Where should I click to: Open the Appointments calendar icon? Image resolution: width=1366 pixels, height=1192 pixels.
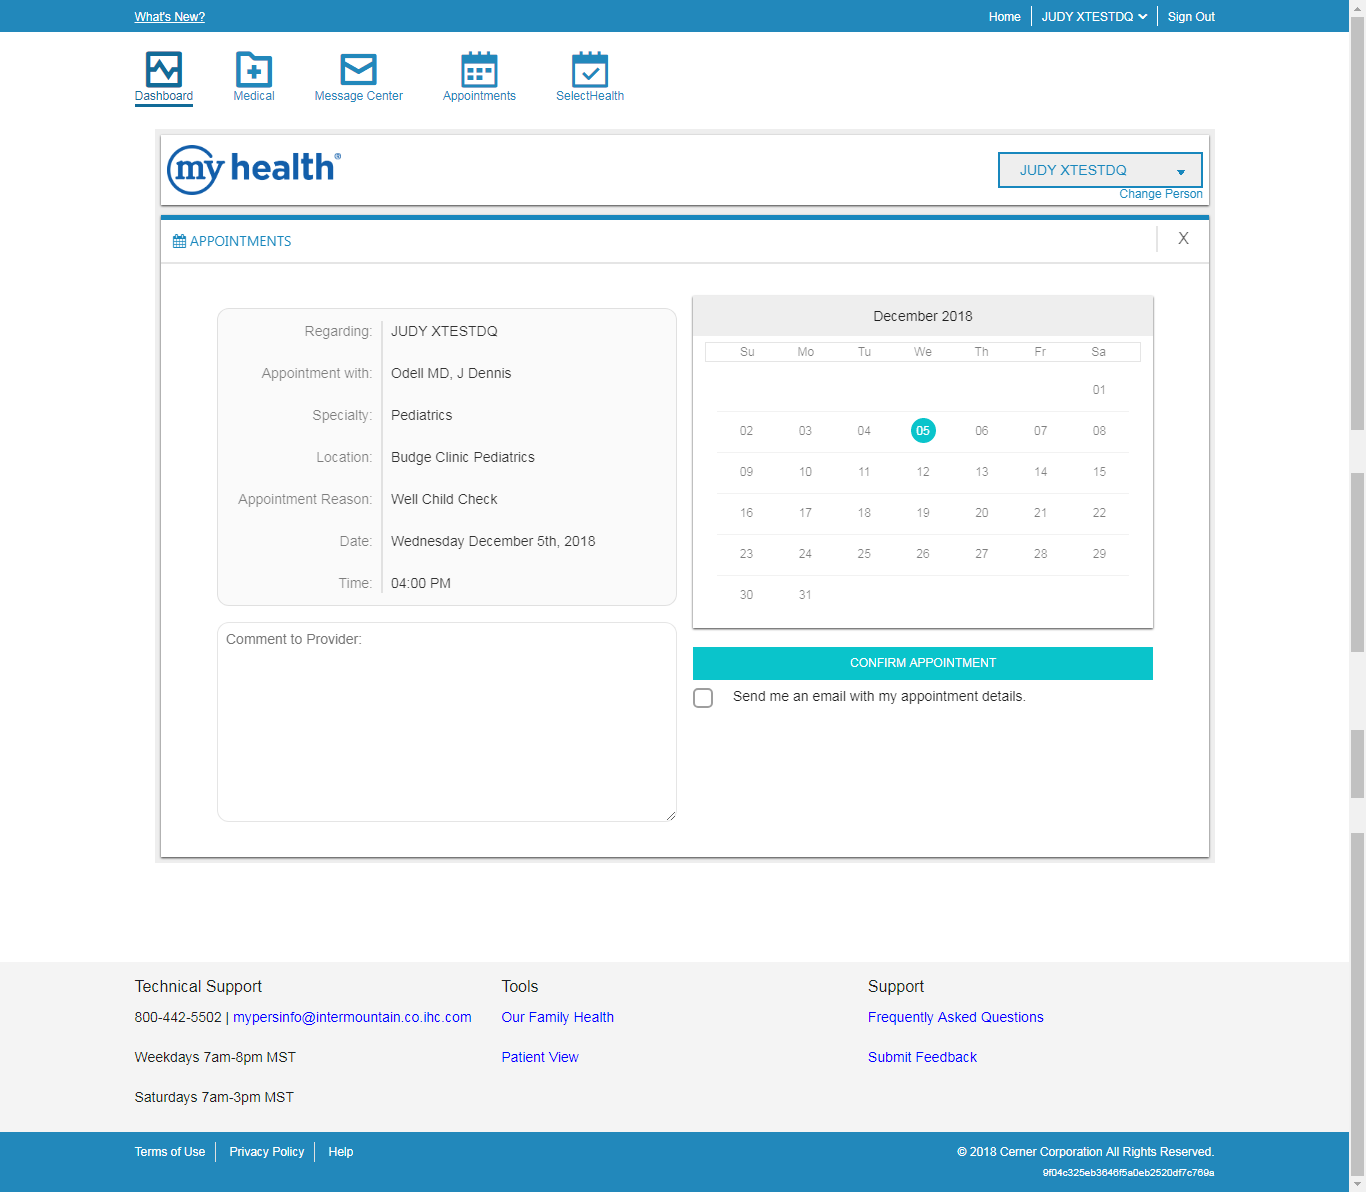tap(479, 71)
